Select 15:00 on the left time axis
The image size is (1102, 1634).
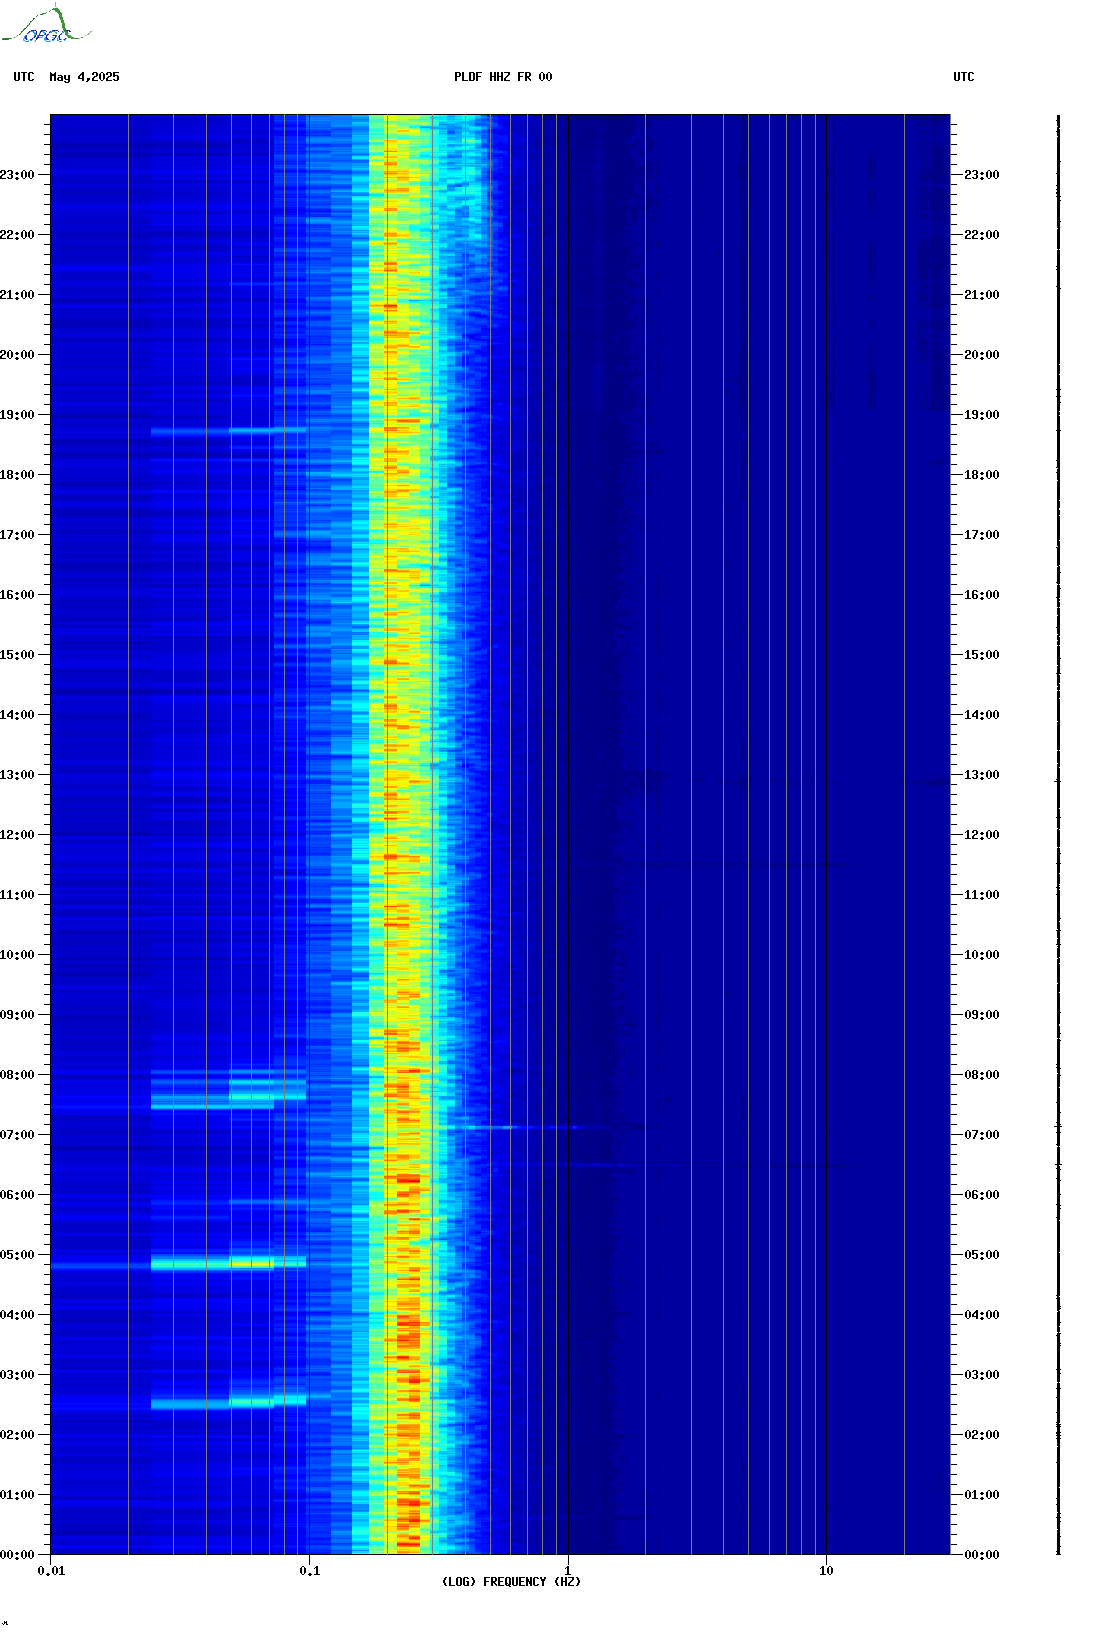pyautogui.click(x=17, y=655)
